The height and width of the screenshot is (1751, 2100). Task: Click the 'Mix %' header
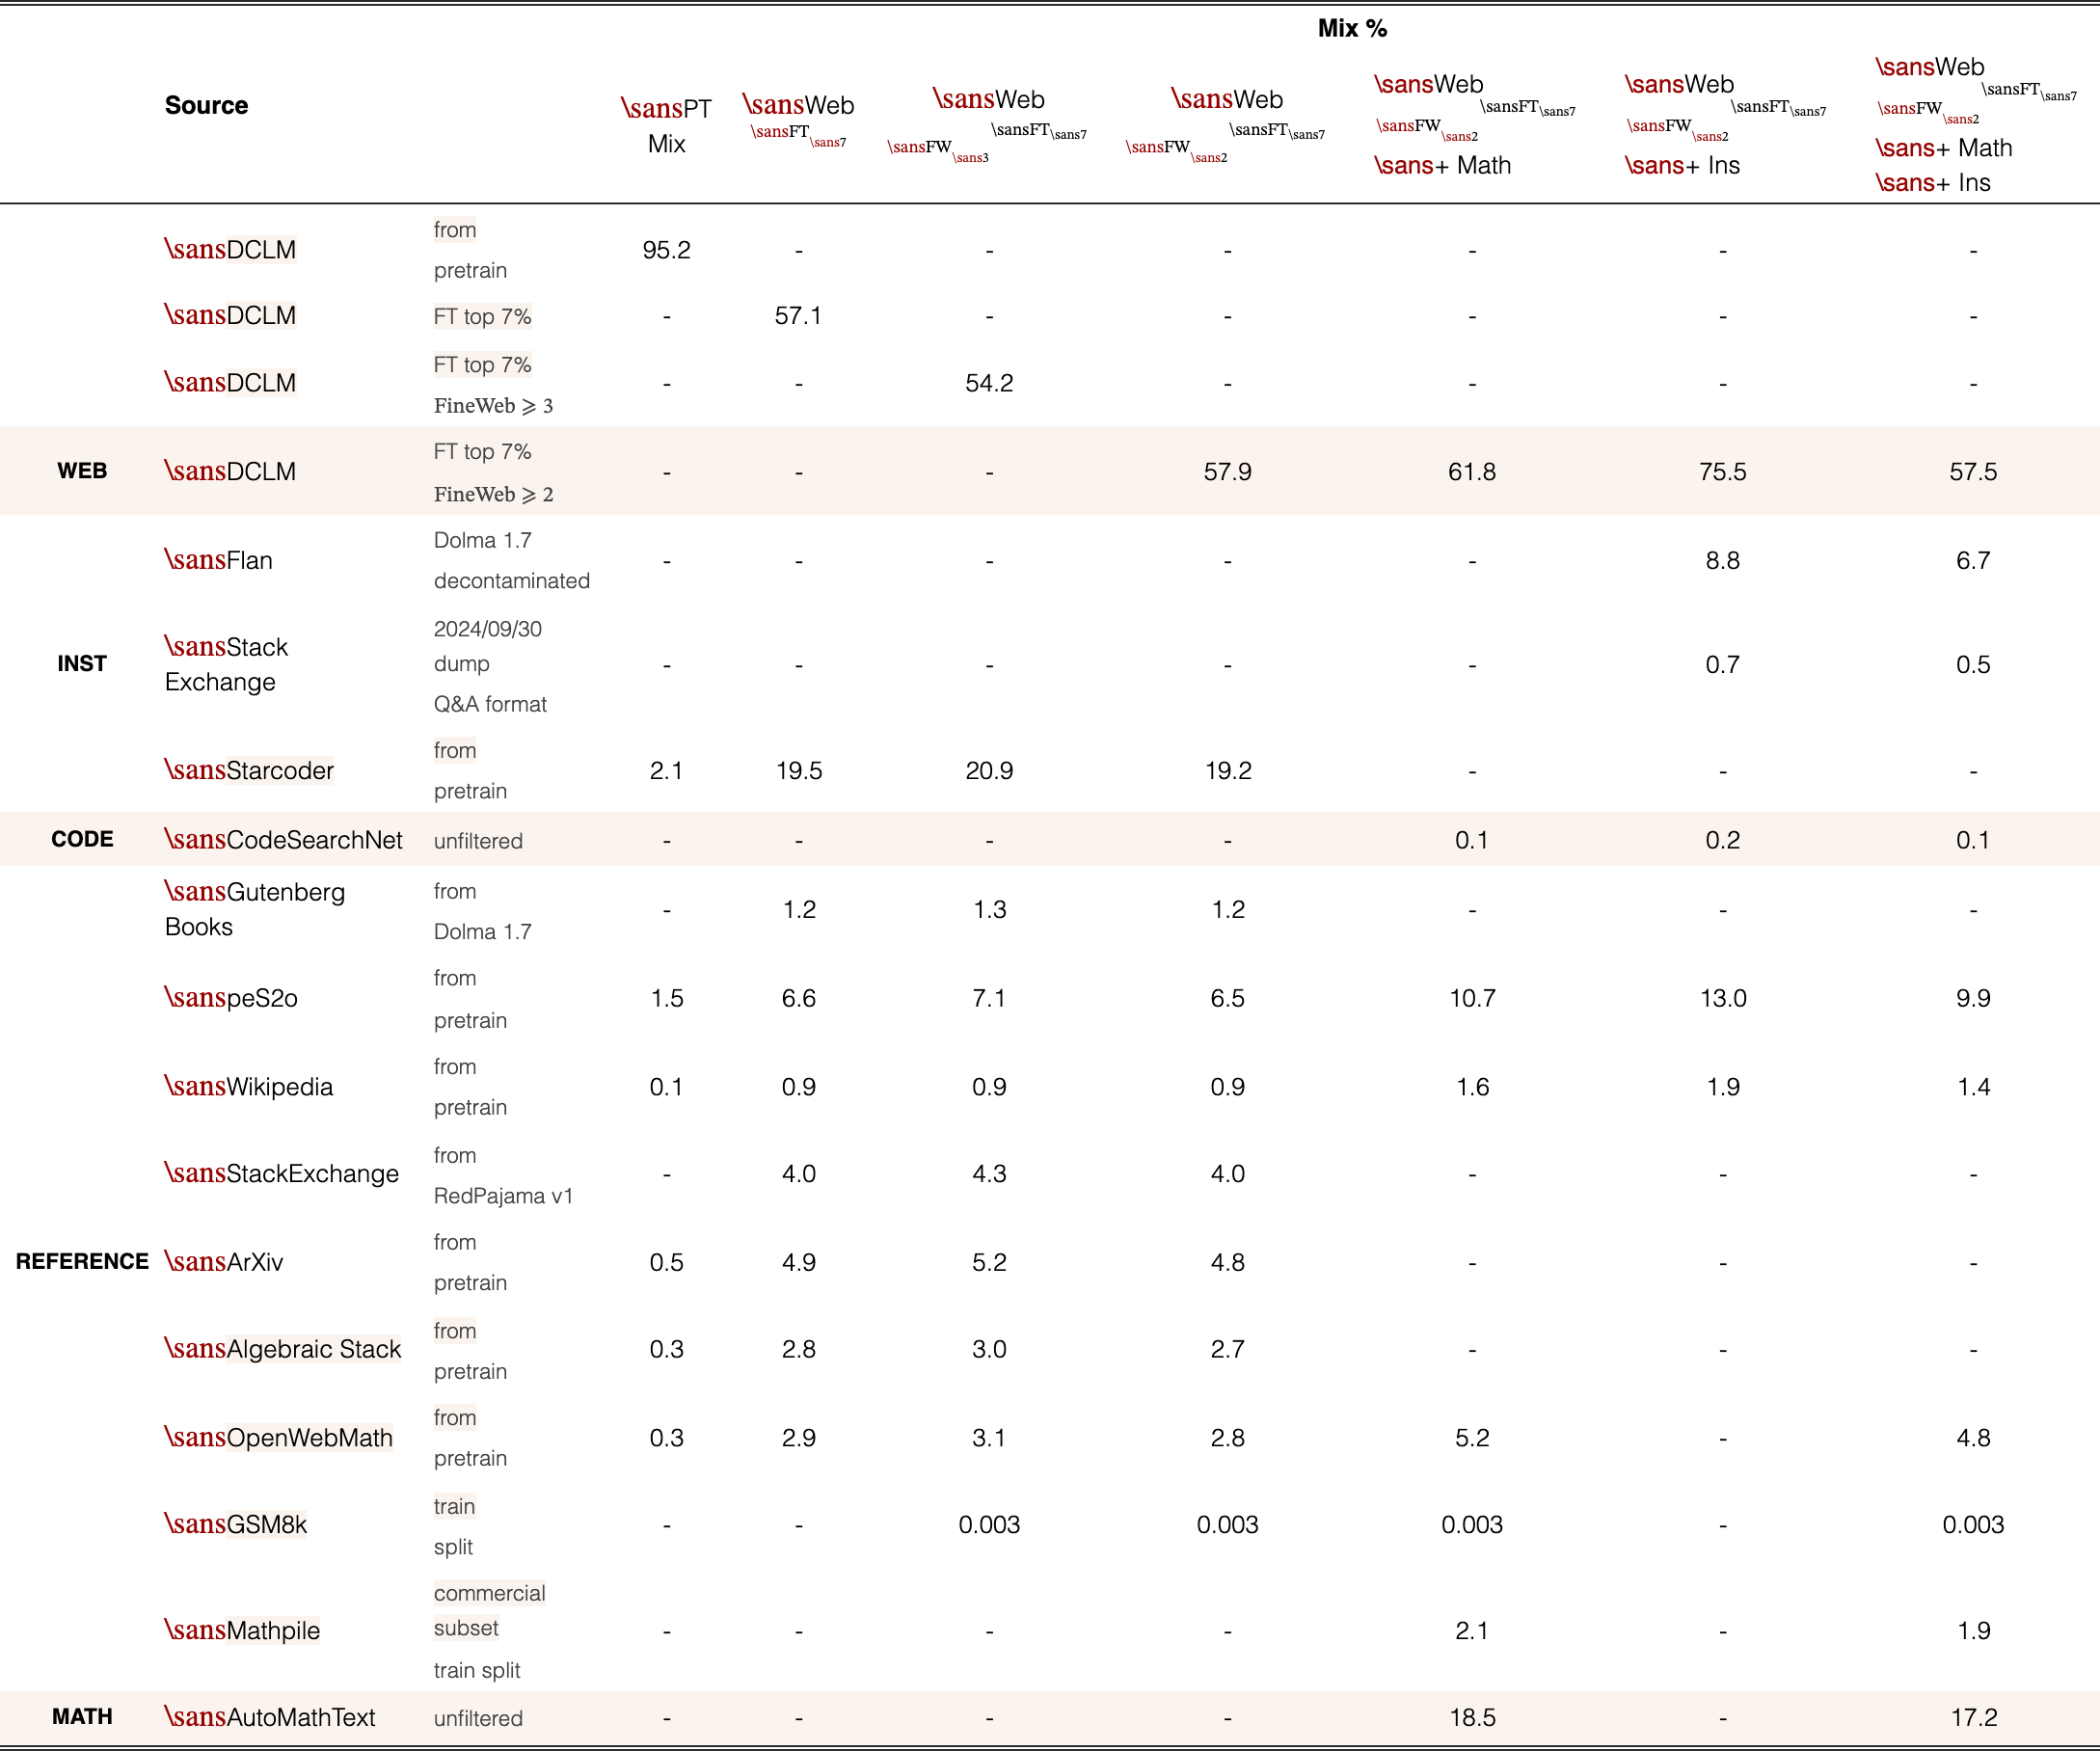tap(1351, 28)
